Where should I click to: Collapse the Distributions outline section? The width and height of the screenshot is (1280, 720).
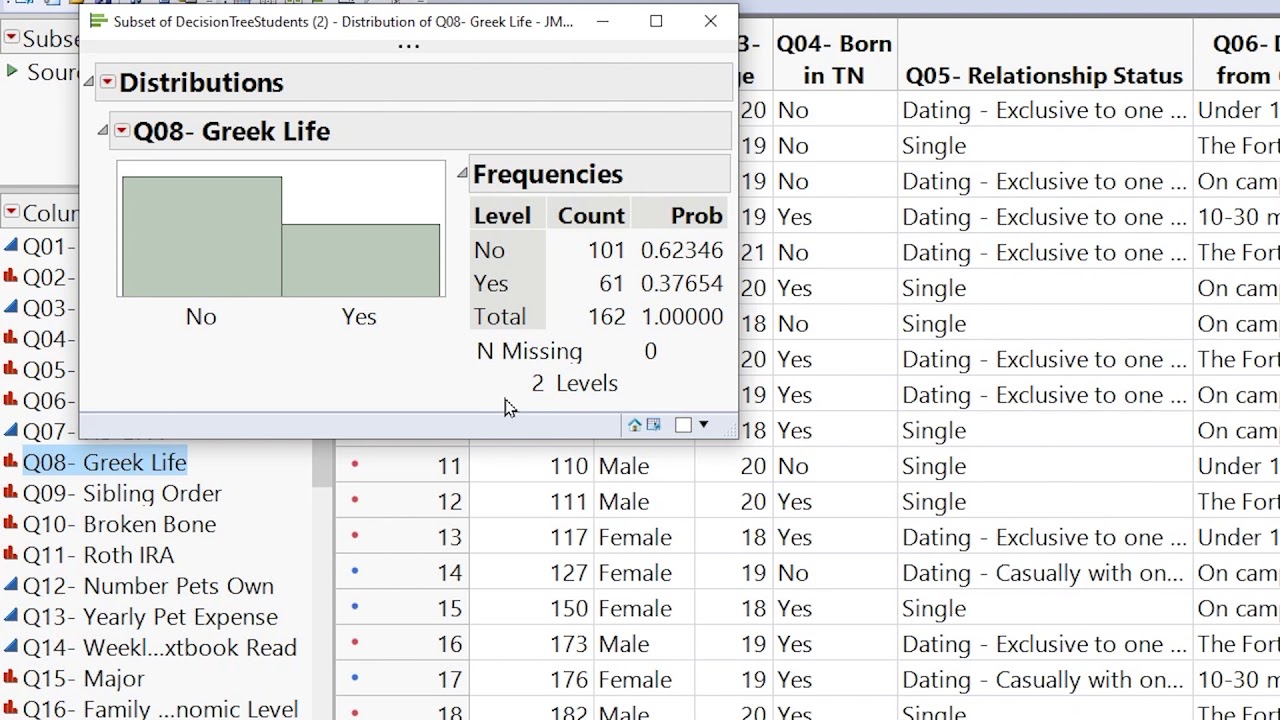(x=90, y=82)
